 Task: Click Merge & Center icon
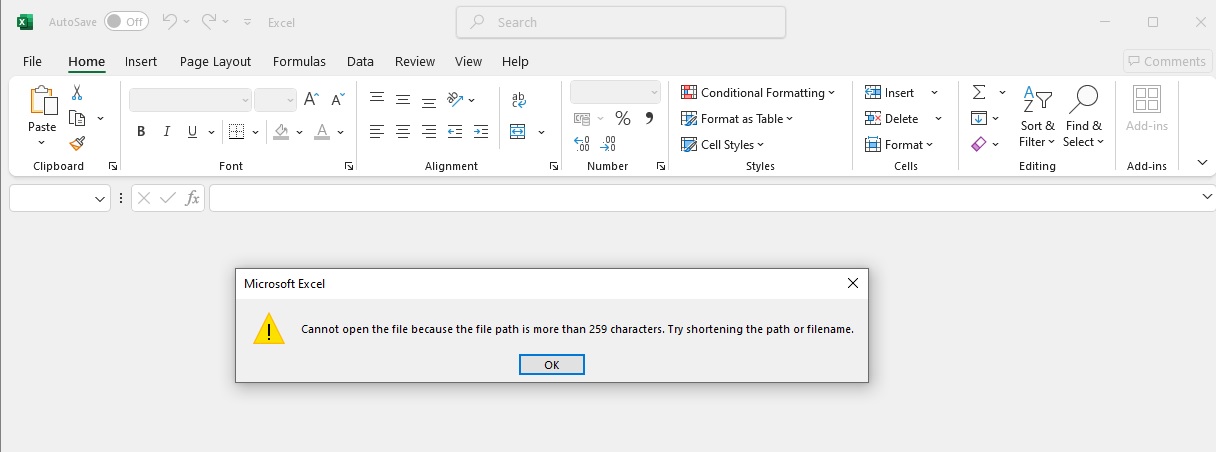click(518, 131)
